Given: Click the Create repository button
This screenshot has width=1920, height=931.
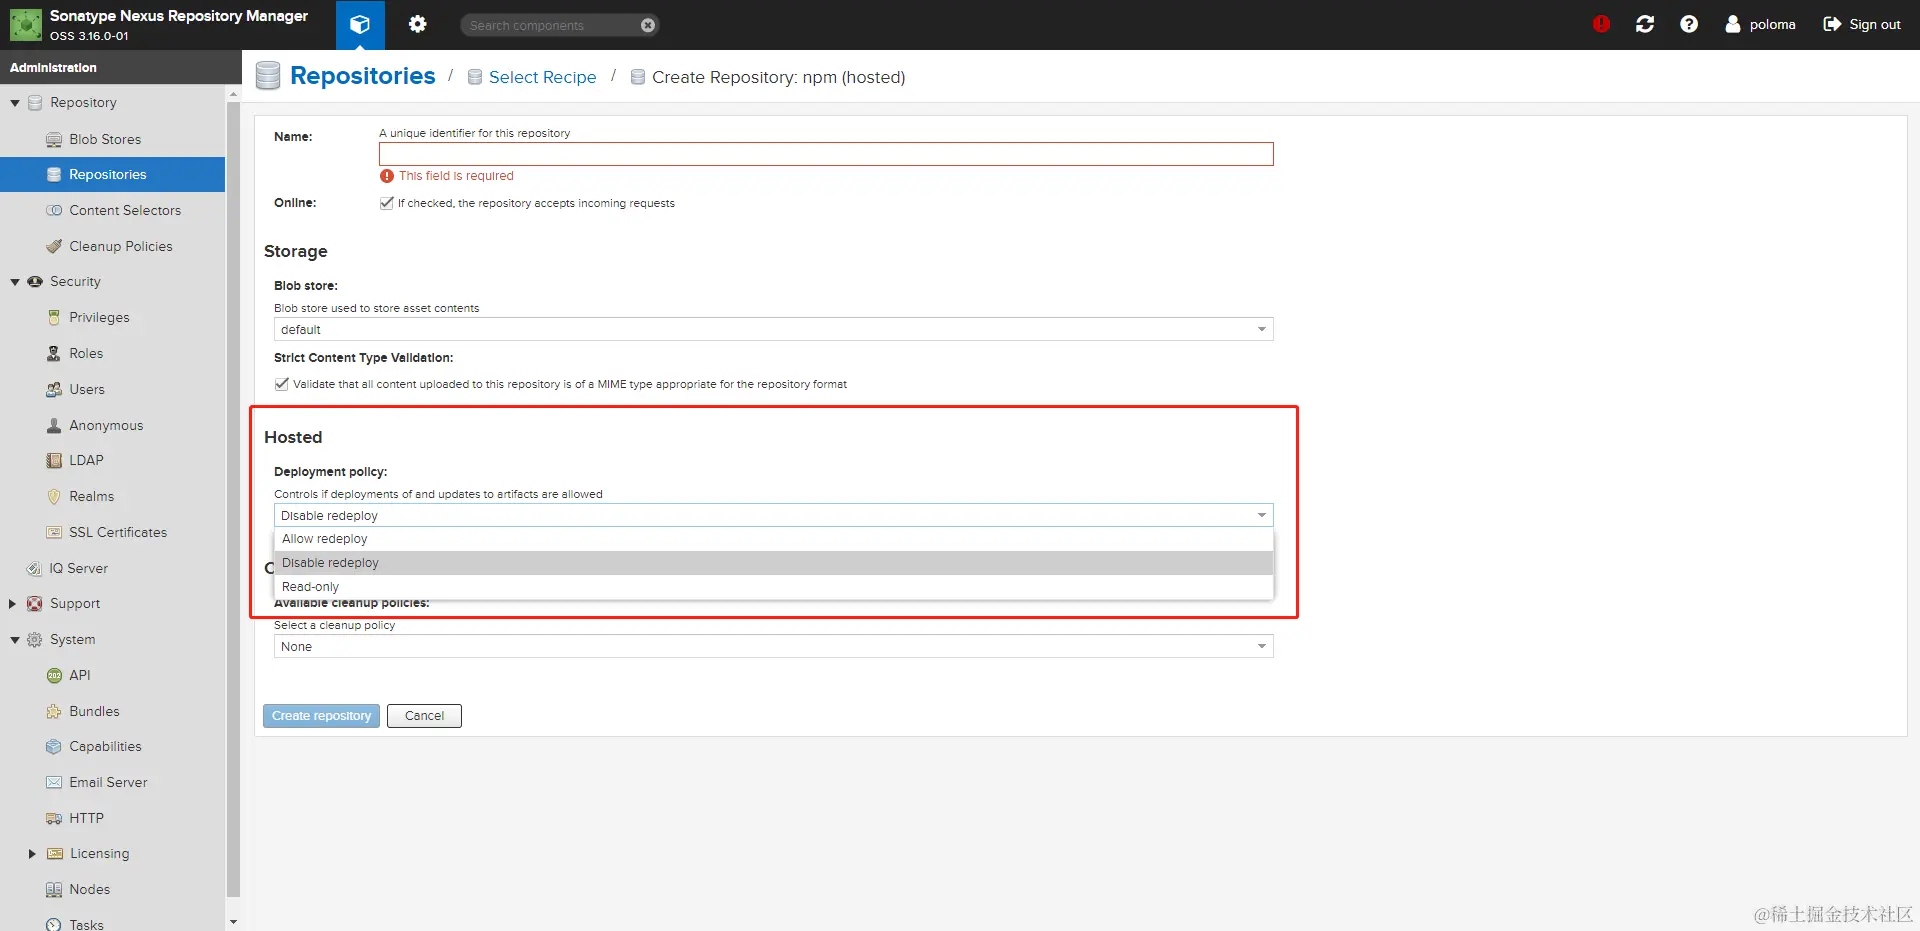Looking at the screenshot, I should point(321,716).
